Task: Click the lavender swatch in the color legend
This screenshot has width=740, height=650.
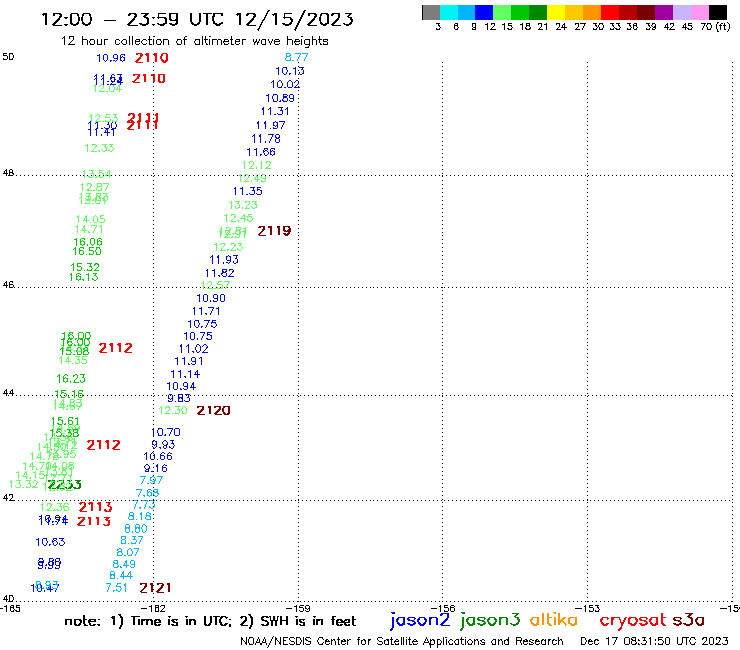Action: 681,12
